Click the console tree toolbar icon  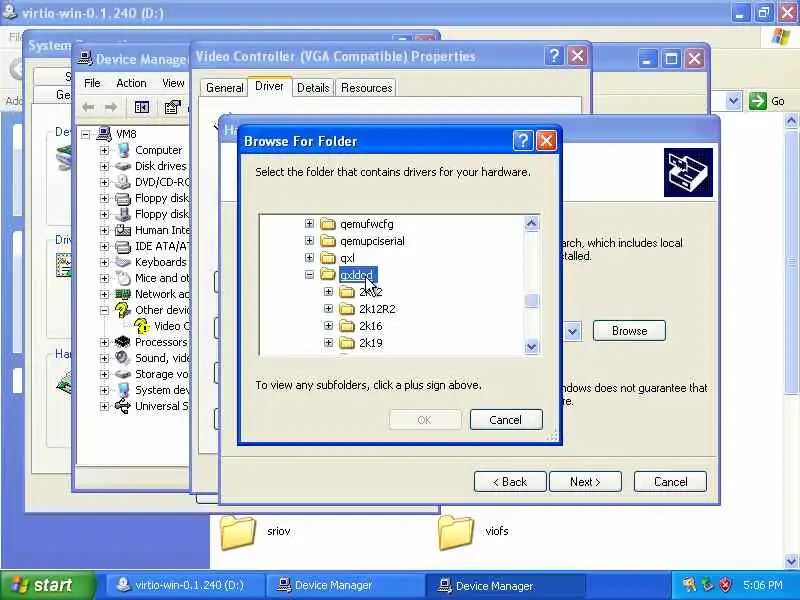(142, 107)
